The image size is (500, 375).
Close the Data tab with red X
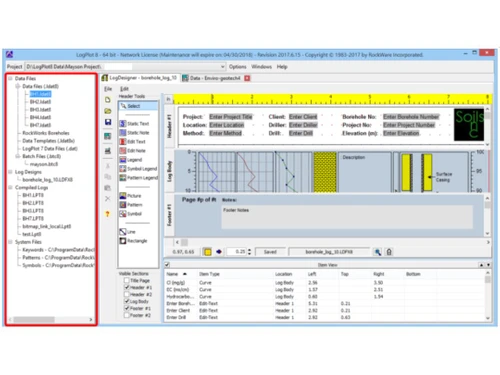click(x=247, y=78)
